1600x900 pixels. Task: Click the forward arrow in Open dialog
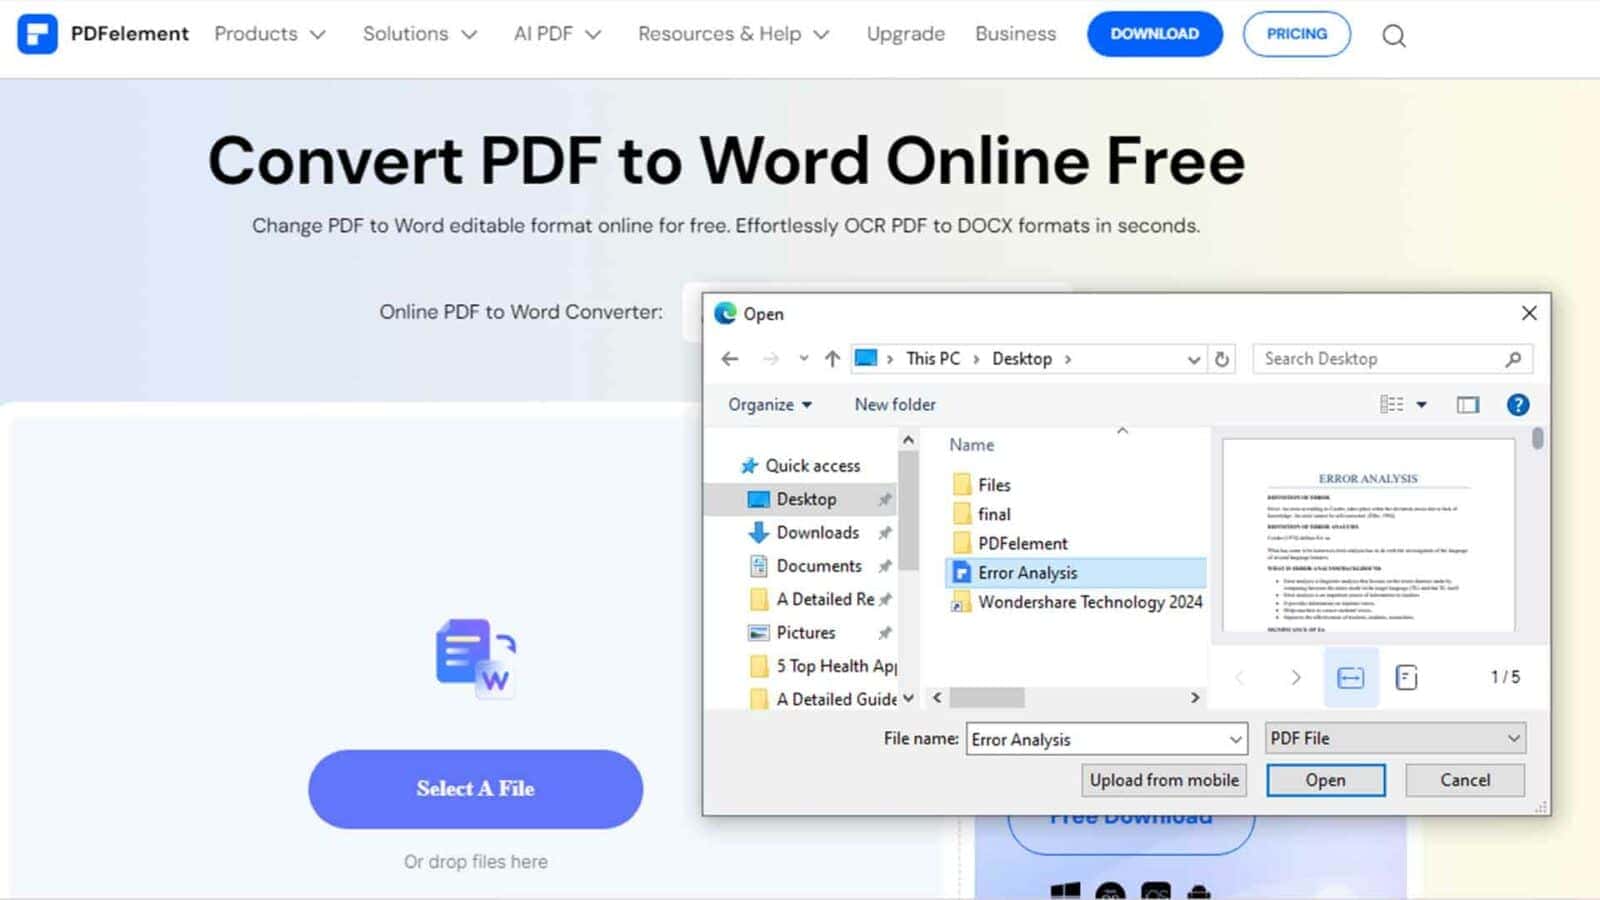[x=770, y=359]
